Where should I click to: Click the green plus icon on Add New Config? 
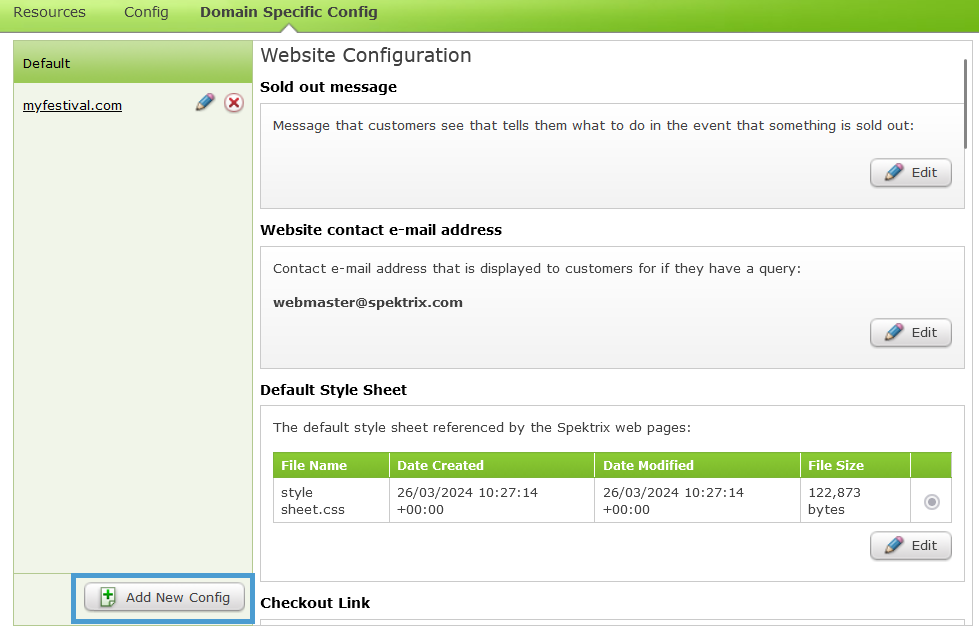(108, 597)
